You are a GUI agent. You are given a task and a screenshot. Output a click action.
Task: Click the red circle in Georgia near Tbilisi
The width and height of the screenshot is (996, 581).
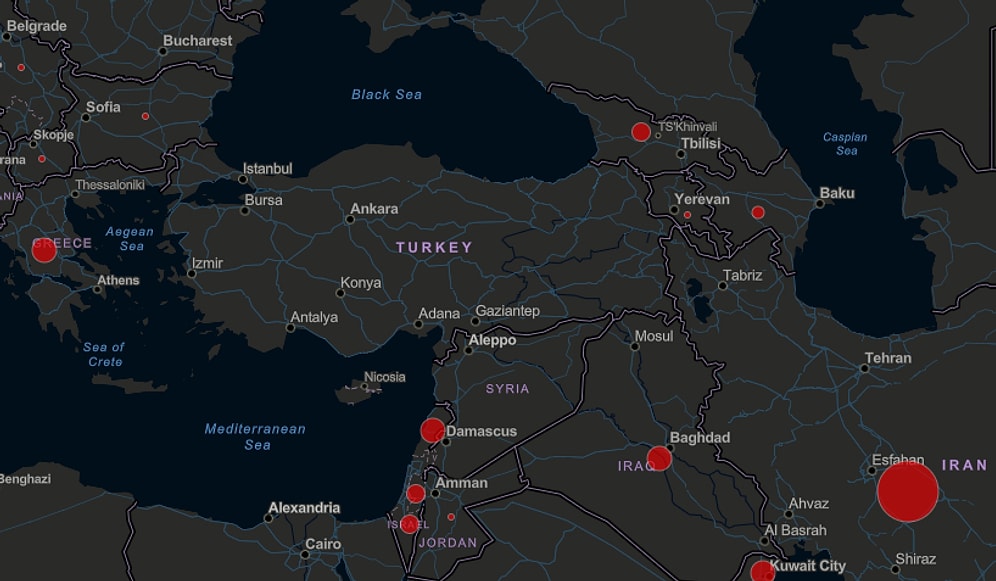click(x=641, y=132)
